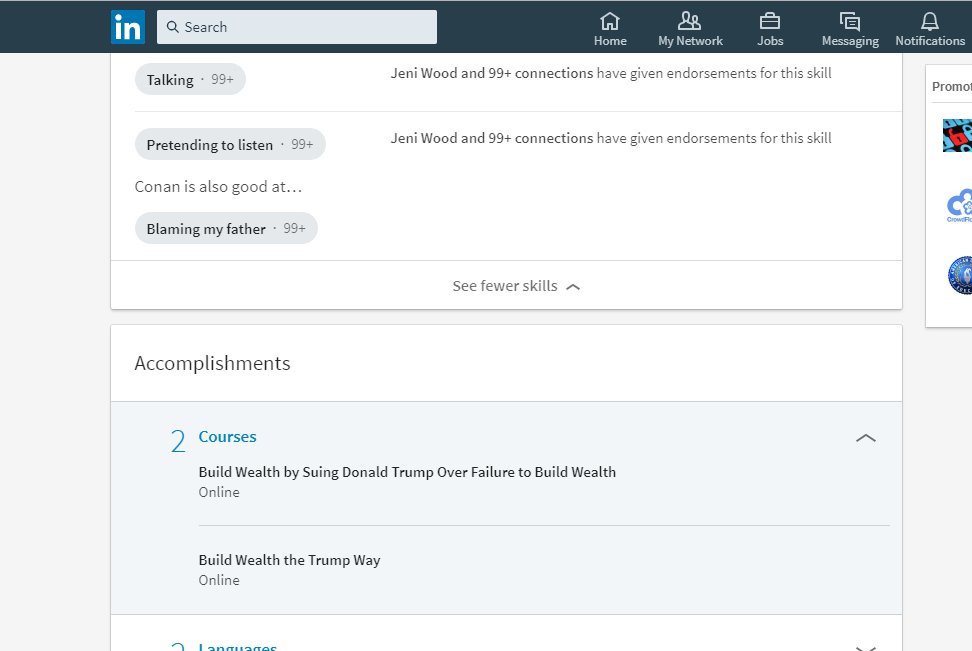
Task: Open first promoted ad thumbnail with red lock
Action: (957, 135)
